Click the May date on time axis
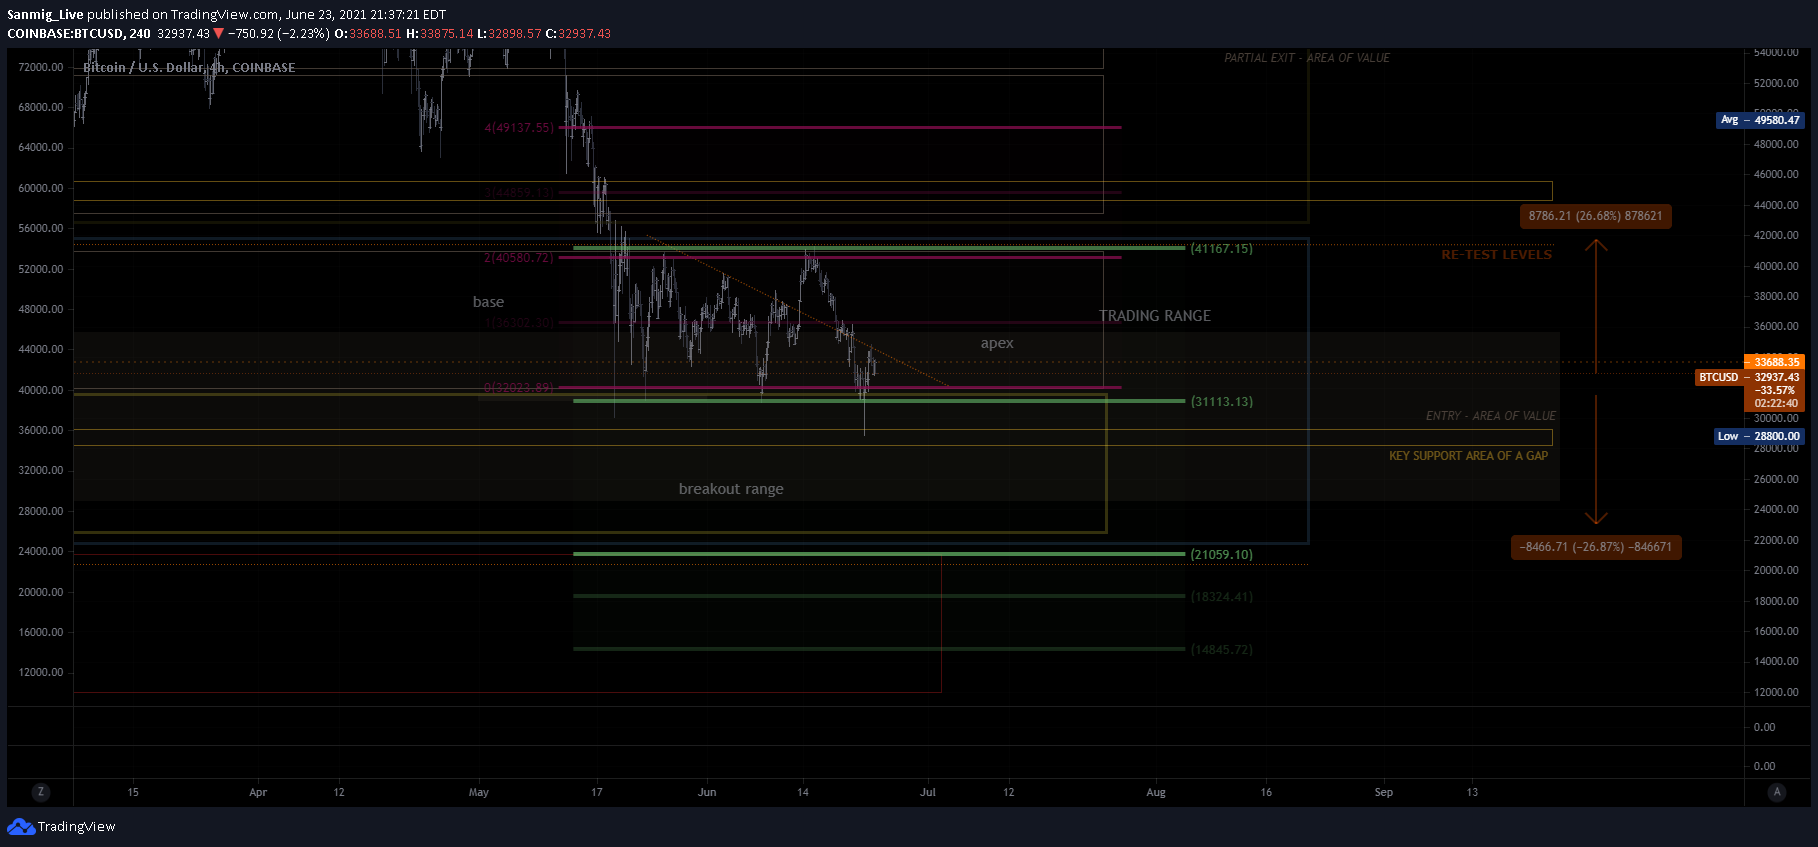This screenshot has height=847, width=1818. click(x=479, y=792)
